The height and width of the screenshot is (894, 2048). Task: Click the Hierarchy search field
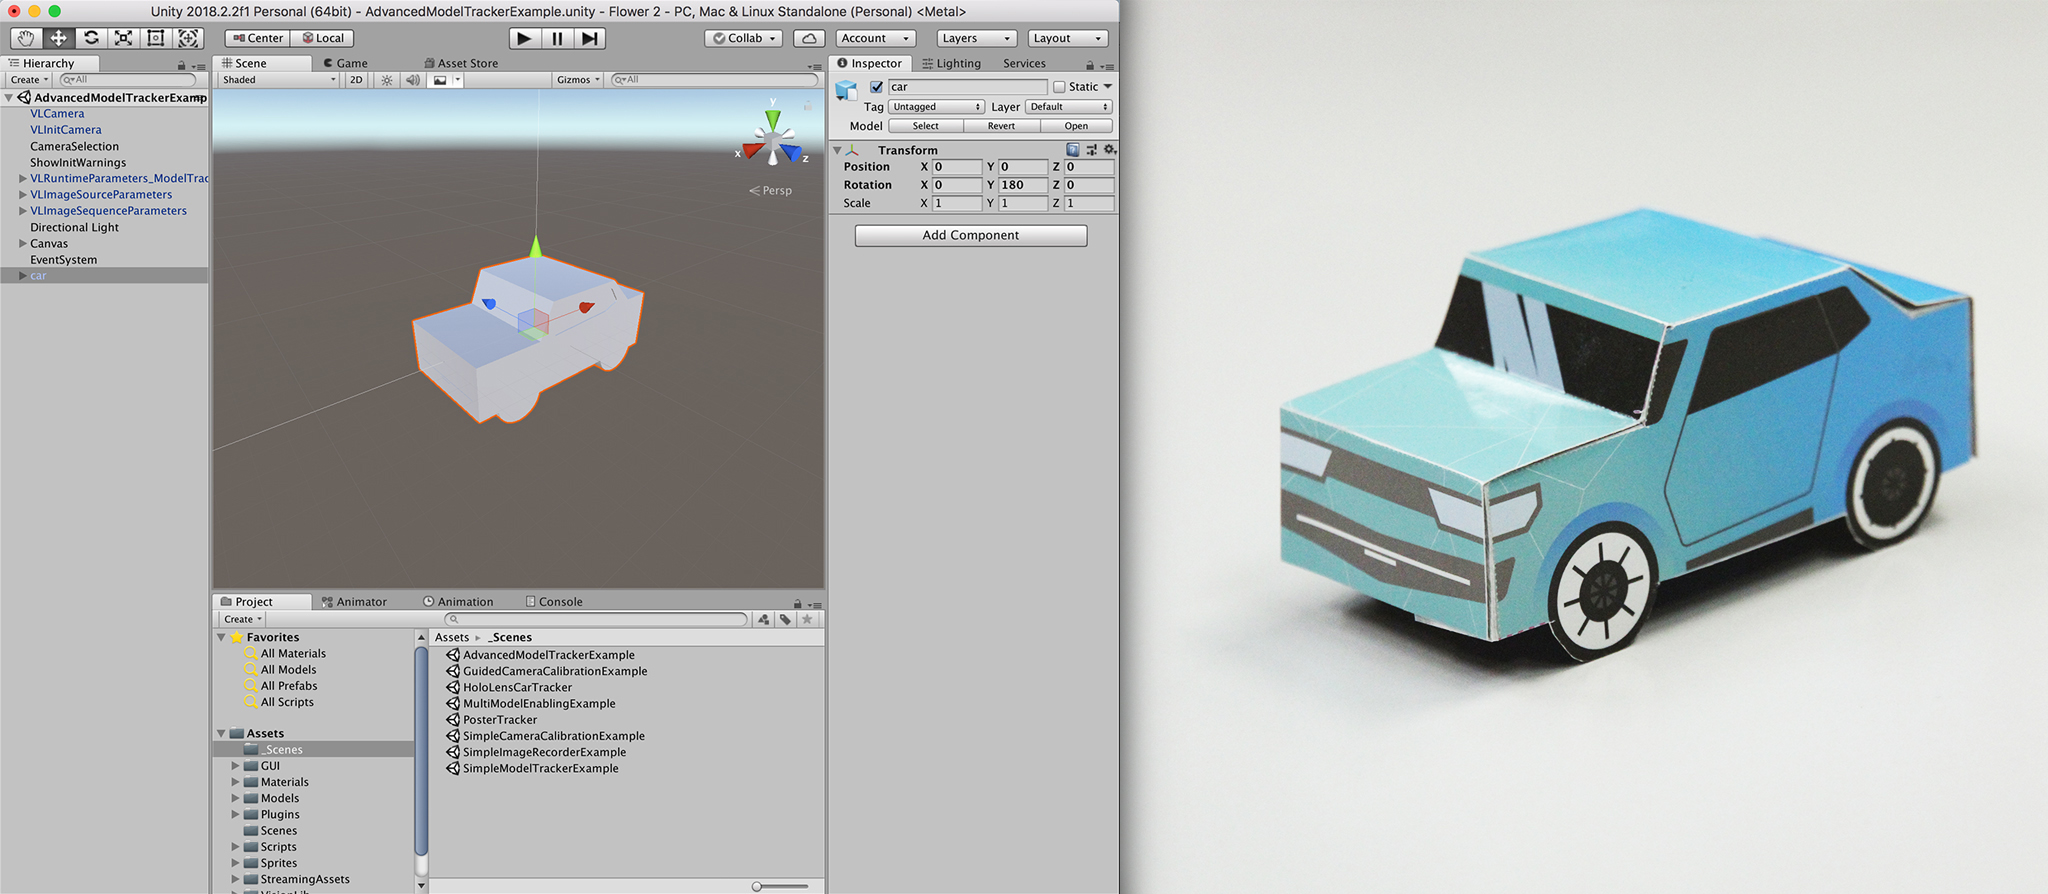point(127,80)
